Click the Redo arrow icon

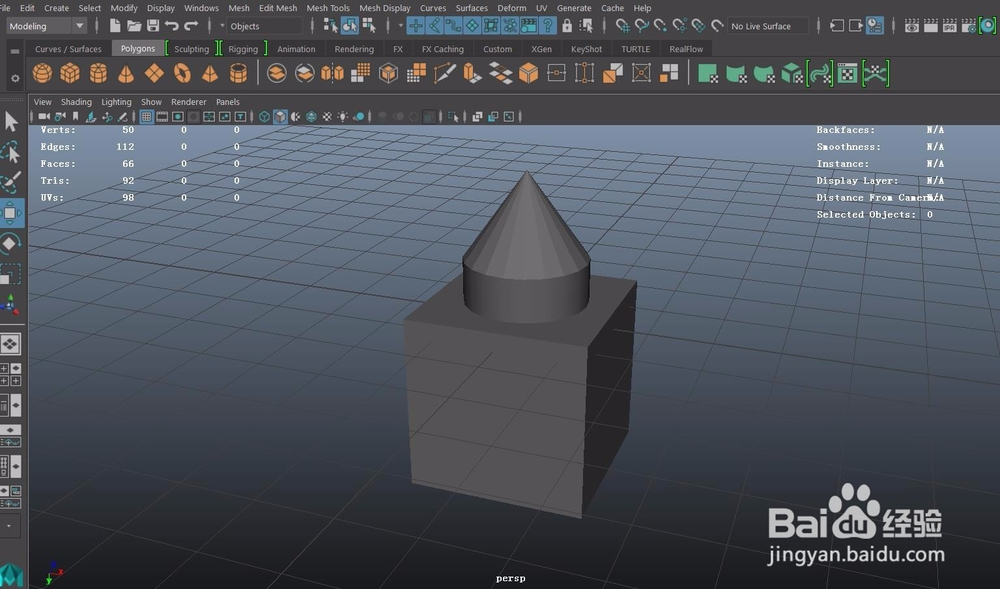[191, 25]
